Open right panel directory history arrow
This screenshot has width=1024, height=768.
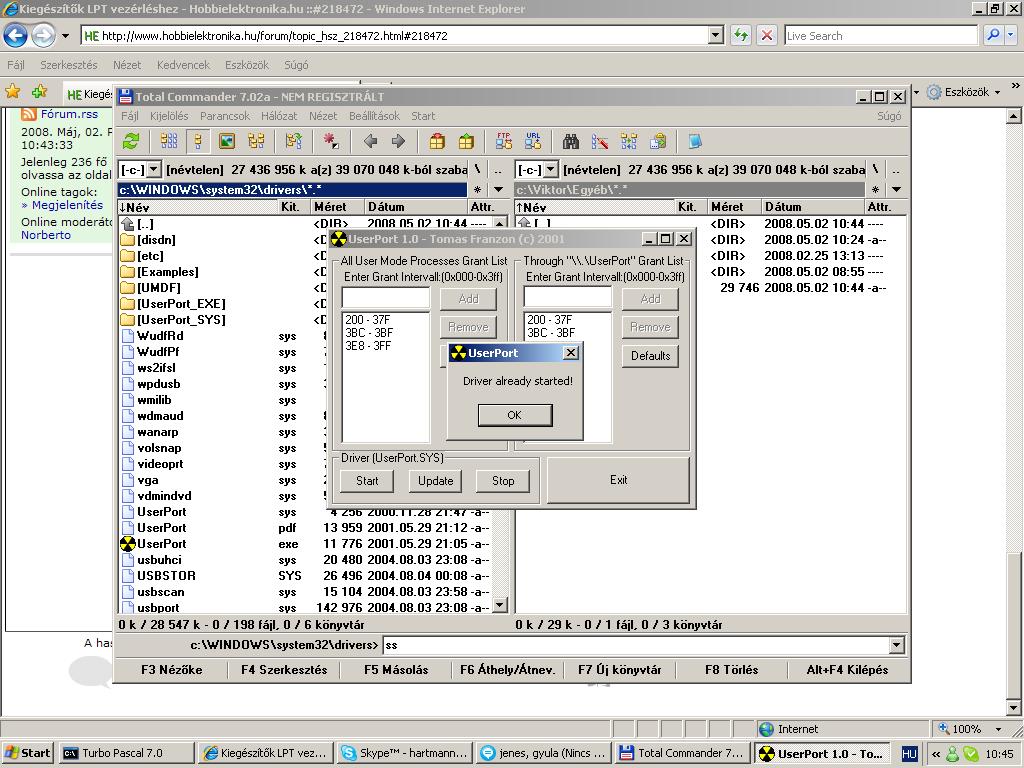[x=896, y=189]
